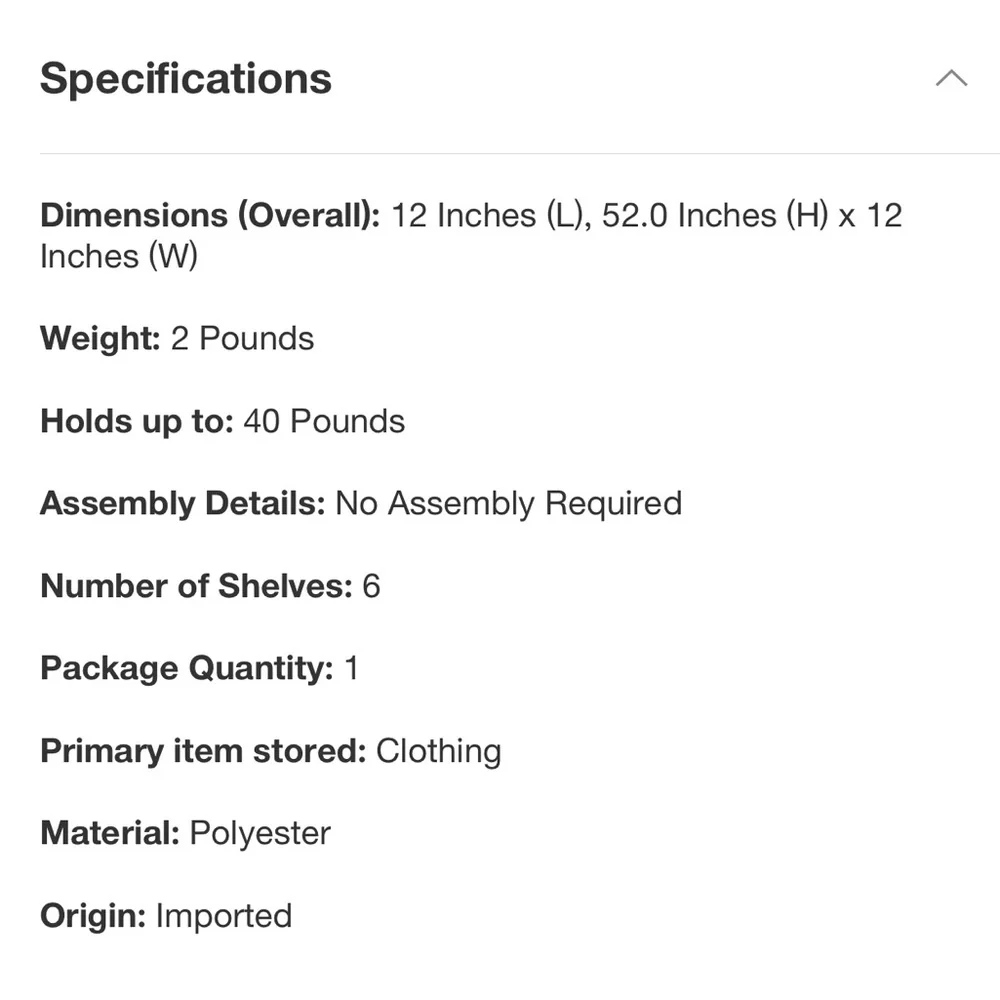Image resolution: width=1000 pixels, height=1000 pixels.
Task: Select the Primary item stored label
Action: click(203, 751)
